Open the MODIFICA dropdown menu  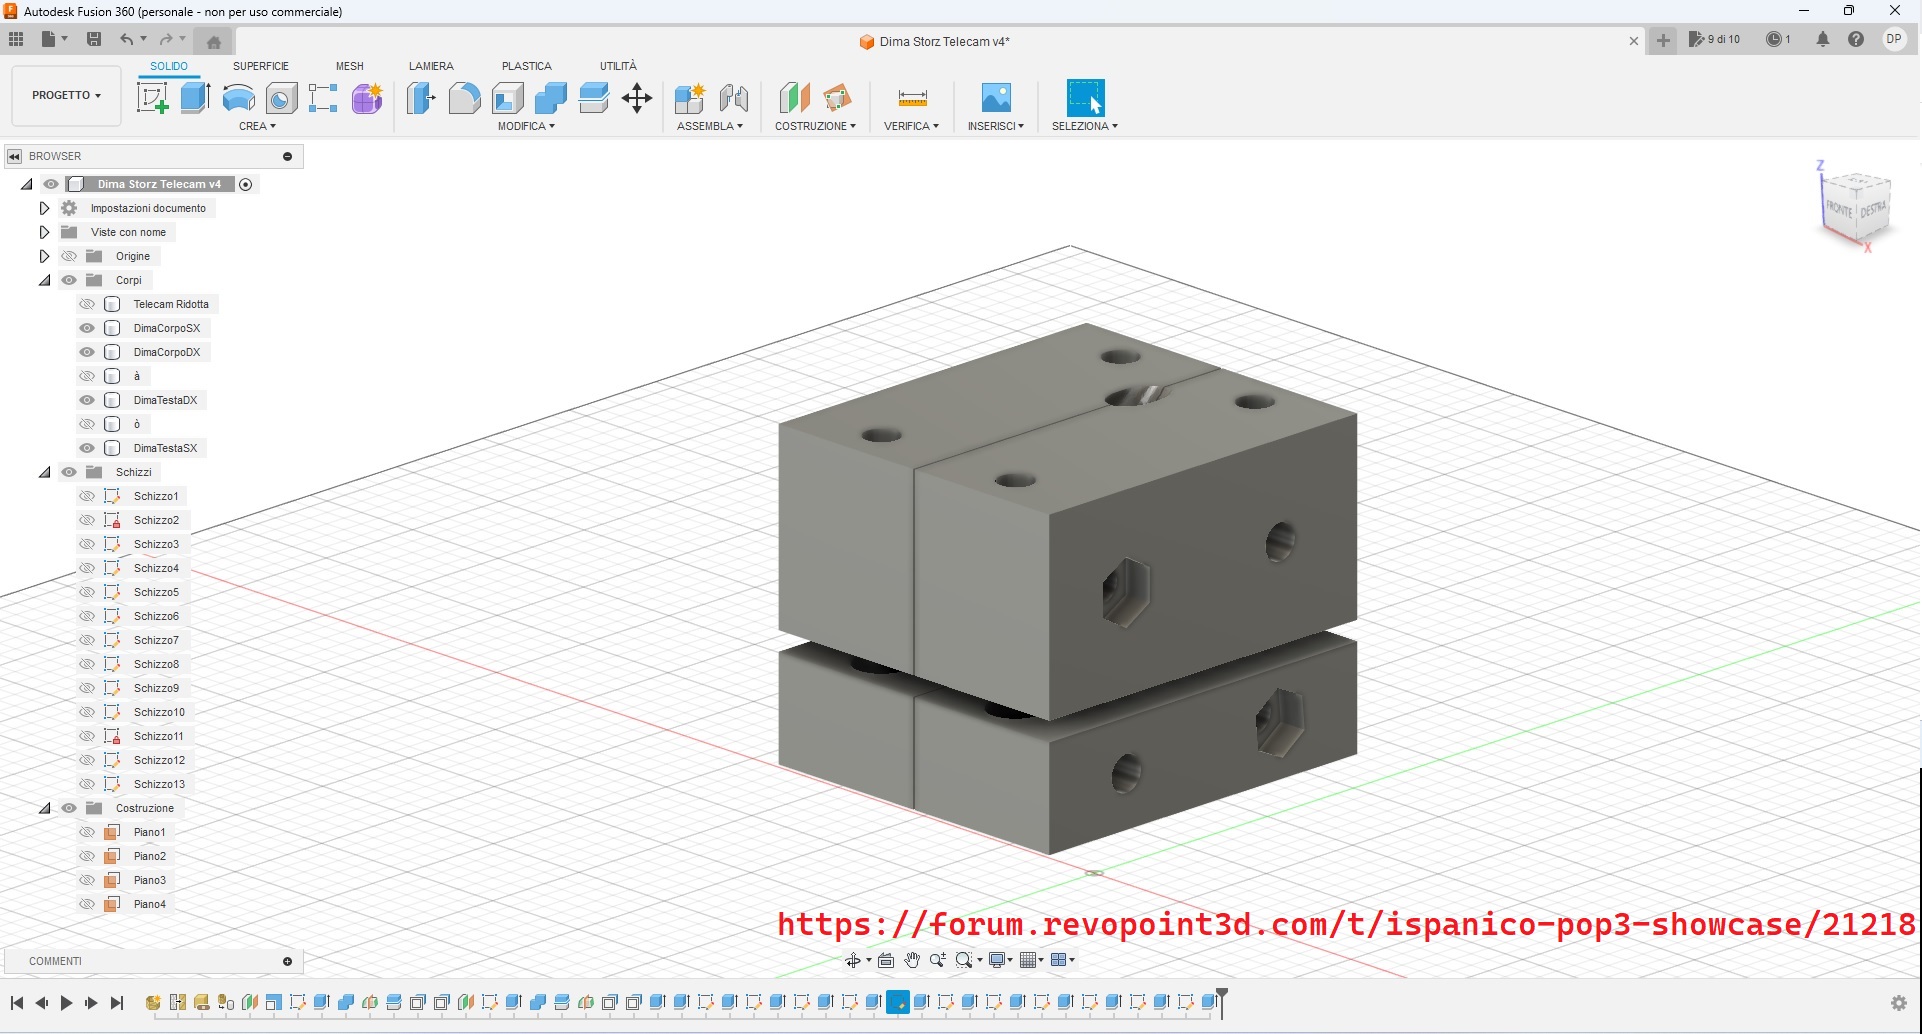tap(526, 126)
